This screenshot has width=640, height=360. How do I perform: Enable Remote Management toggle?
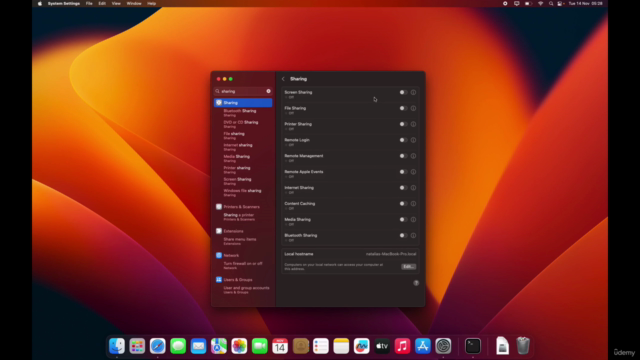pyautogui.click(x=403, y=156)
